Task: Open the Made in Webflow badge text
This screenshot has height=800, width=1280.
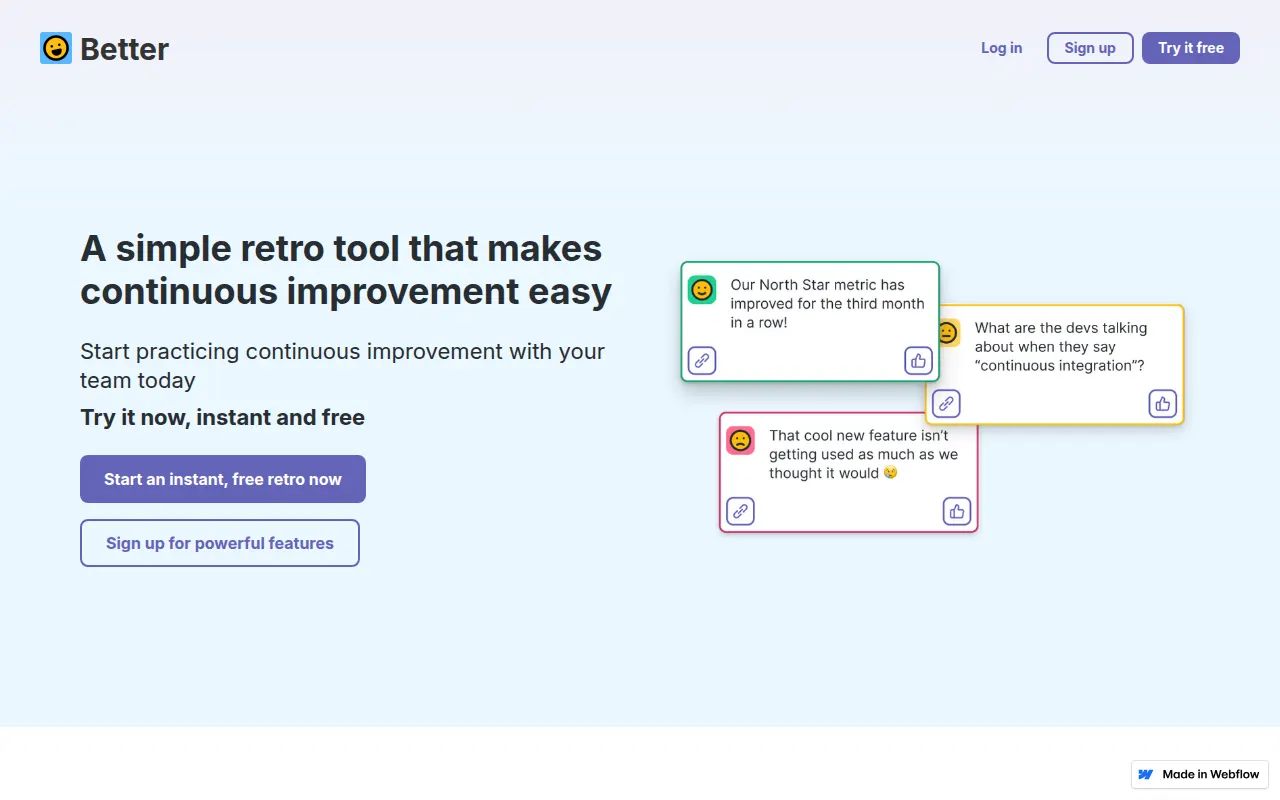Action: [1211, 774]
